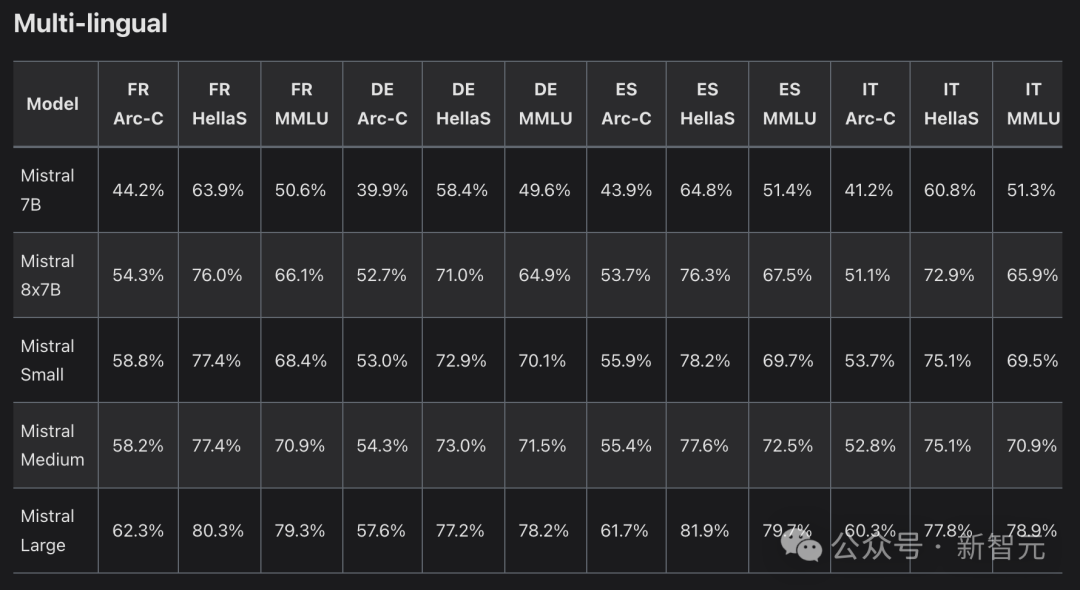Select the 70.1% cell in DE MMLU
This screenshot has height=590, width=1080.
(545, 361)
